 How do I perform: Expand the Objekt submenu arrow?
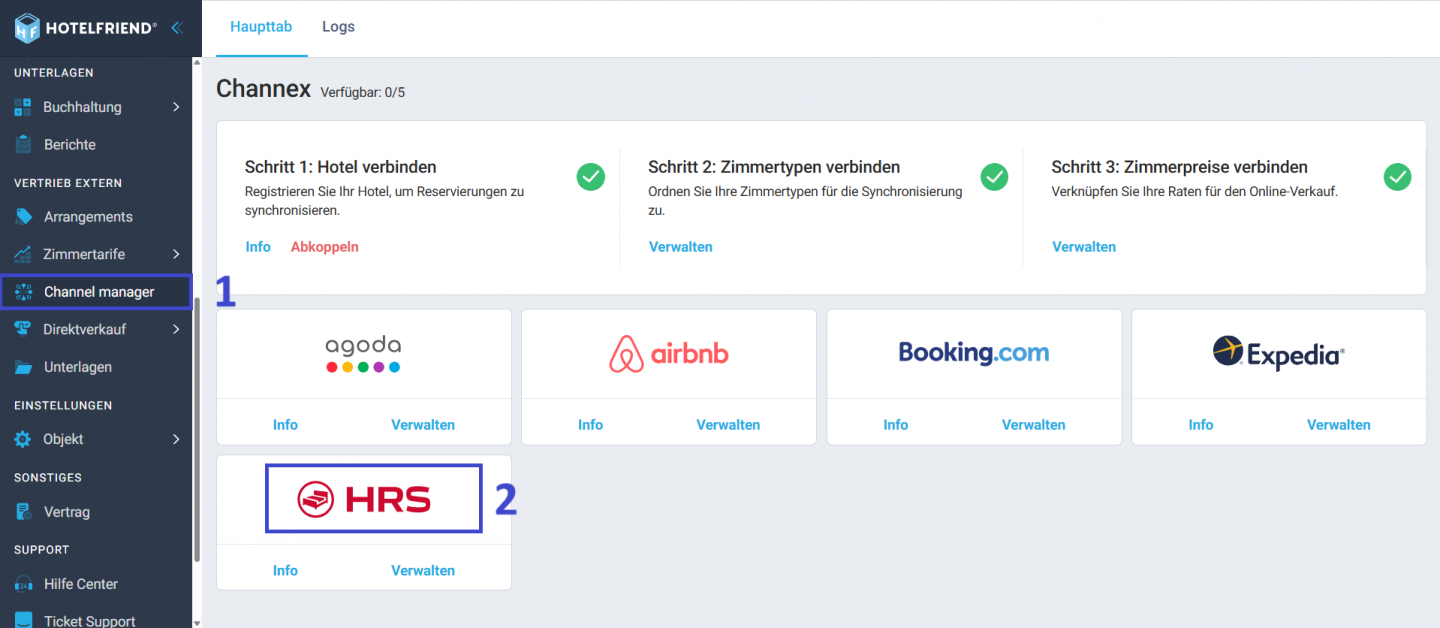(176, 439)
